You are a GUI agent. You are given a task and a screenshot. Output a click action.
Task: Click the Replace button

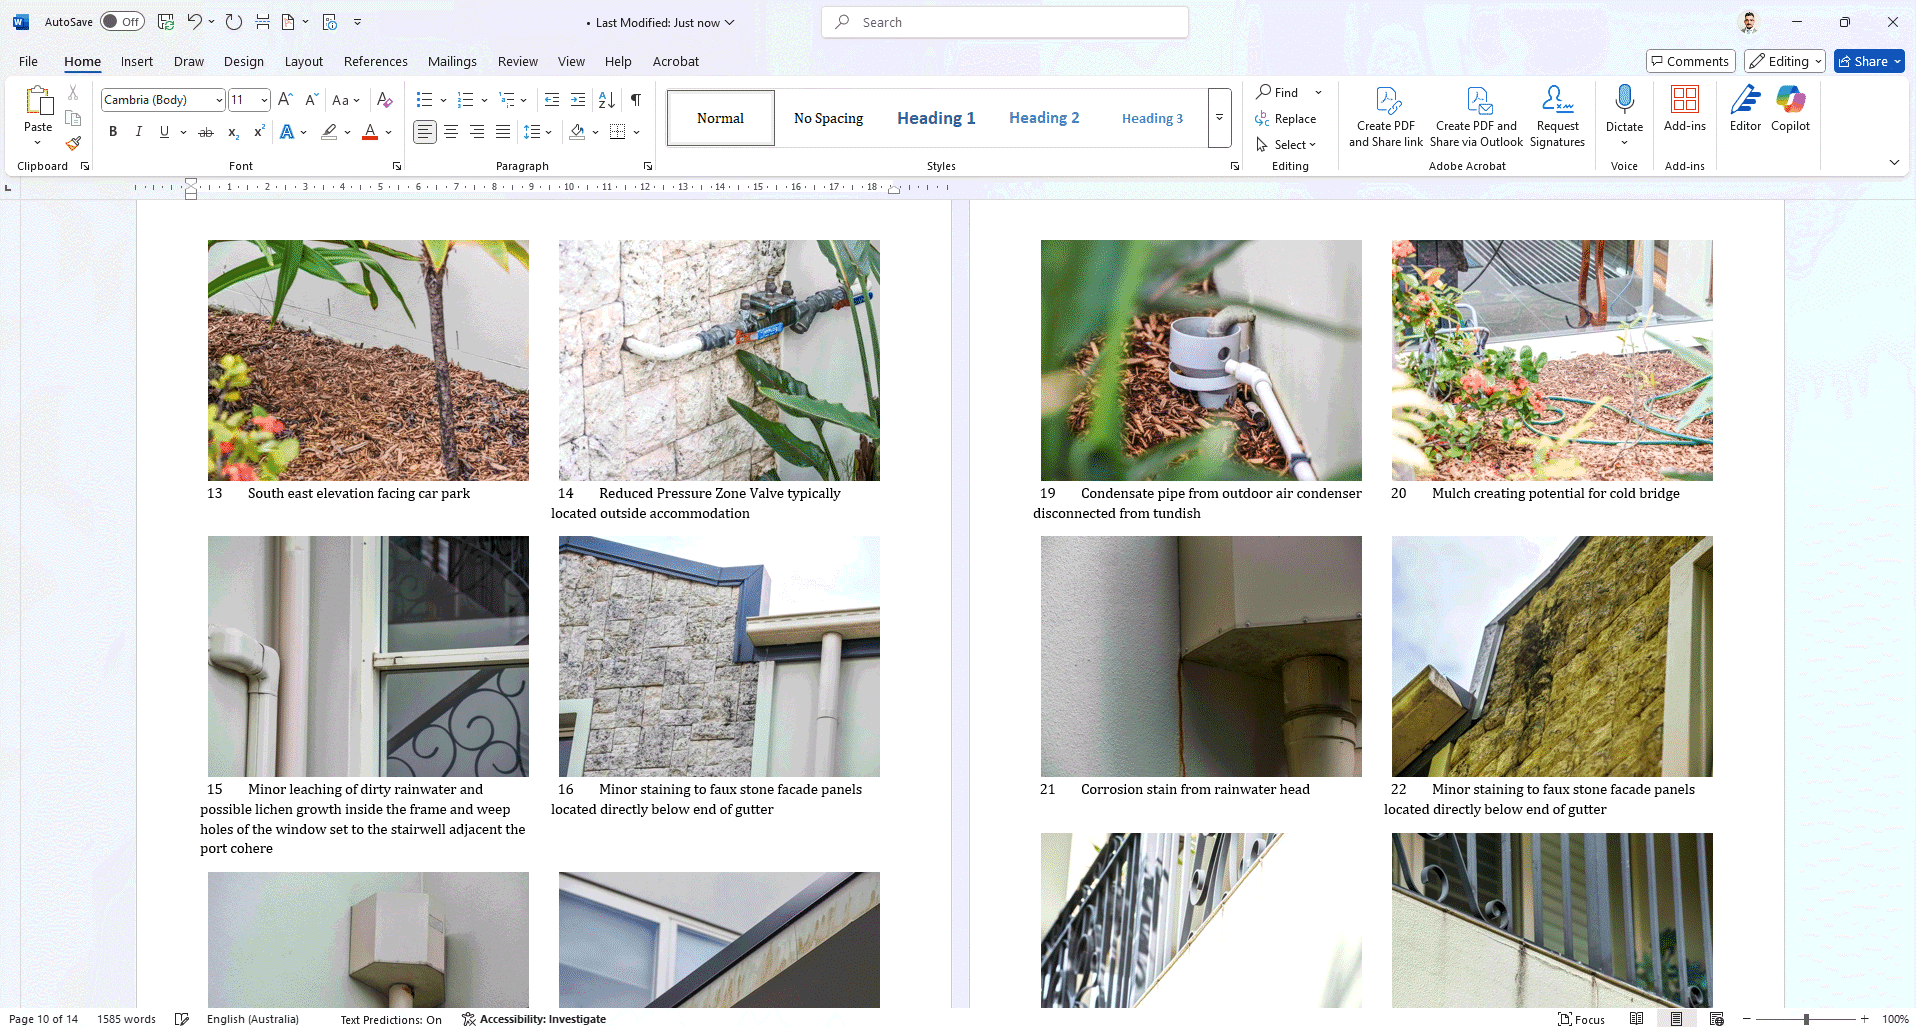(x=1286, y=119)
